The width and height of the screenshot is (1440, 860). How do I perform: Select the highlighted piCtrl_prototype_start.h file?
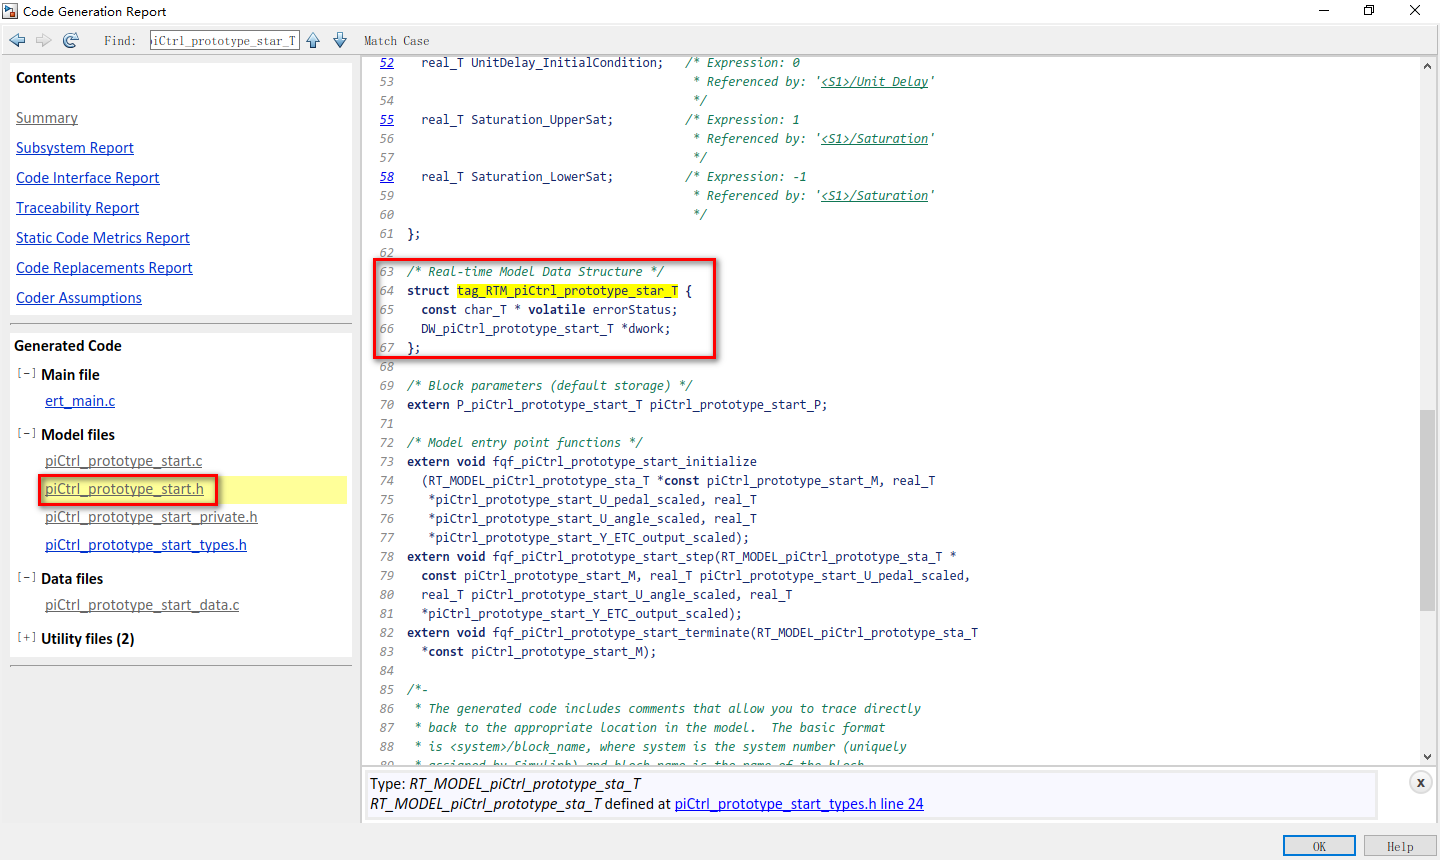coord(124,489)
